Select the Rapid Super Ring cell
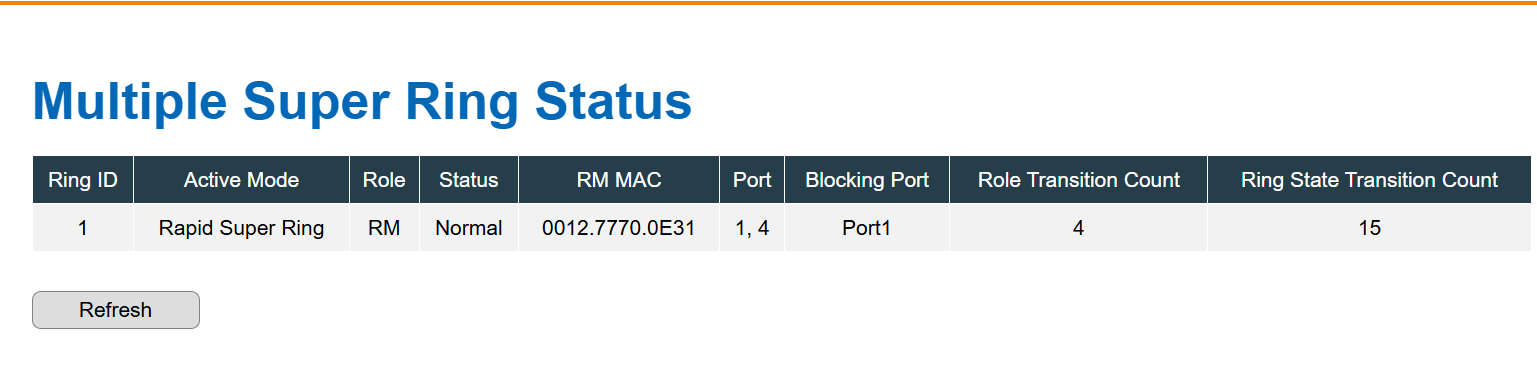The image size is (1537, 389). (x=241, y=228)
